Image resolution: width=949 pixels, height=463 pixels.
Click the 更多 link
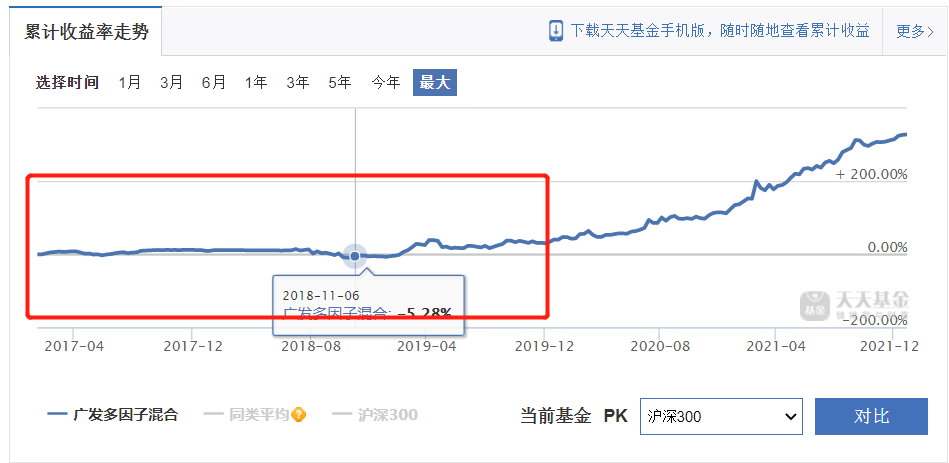click(x=915, y=31)
